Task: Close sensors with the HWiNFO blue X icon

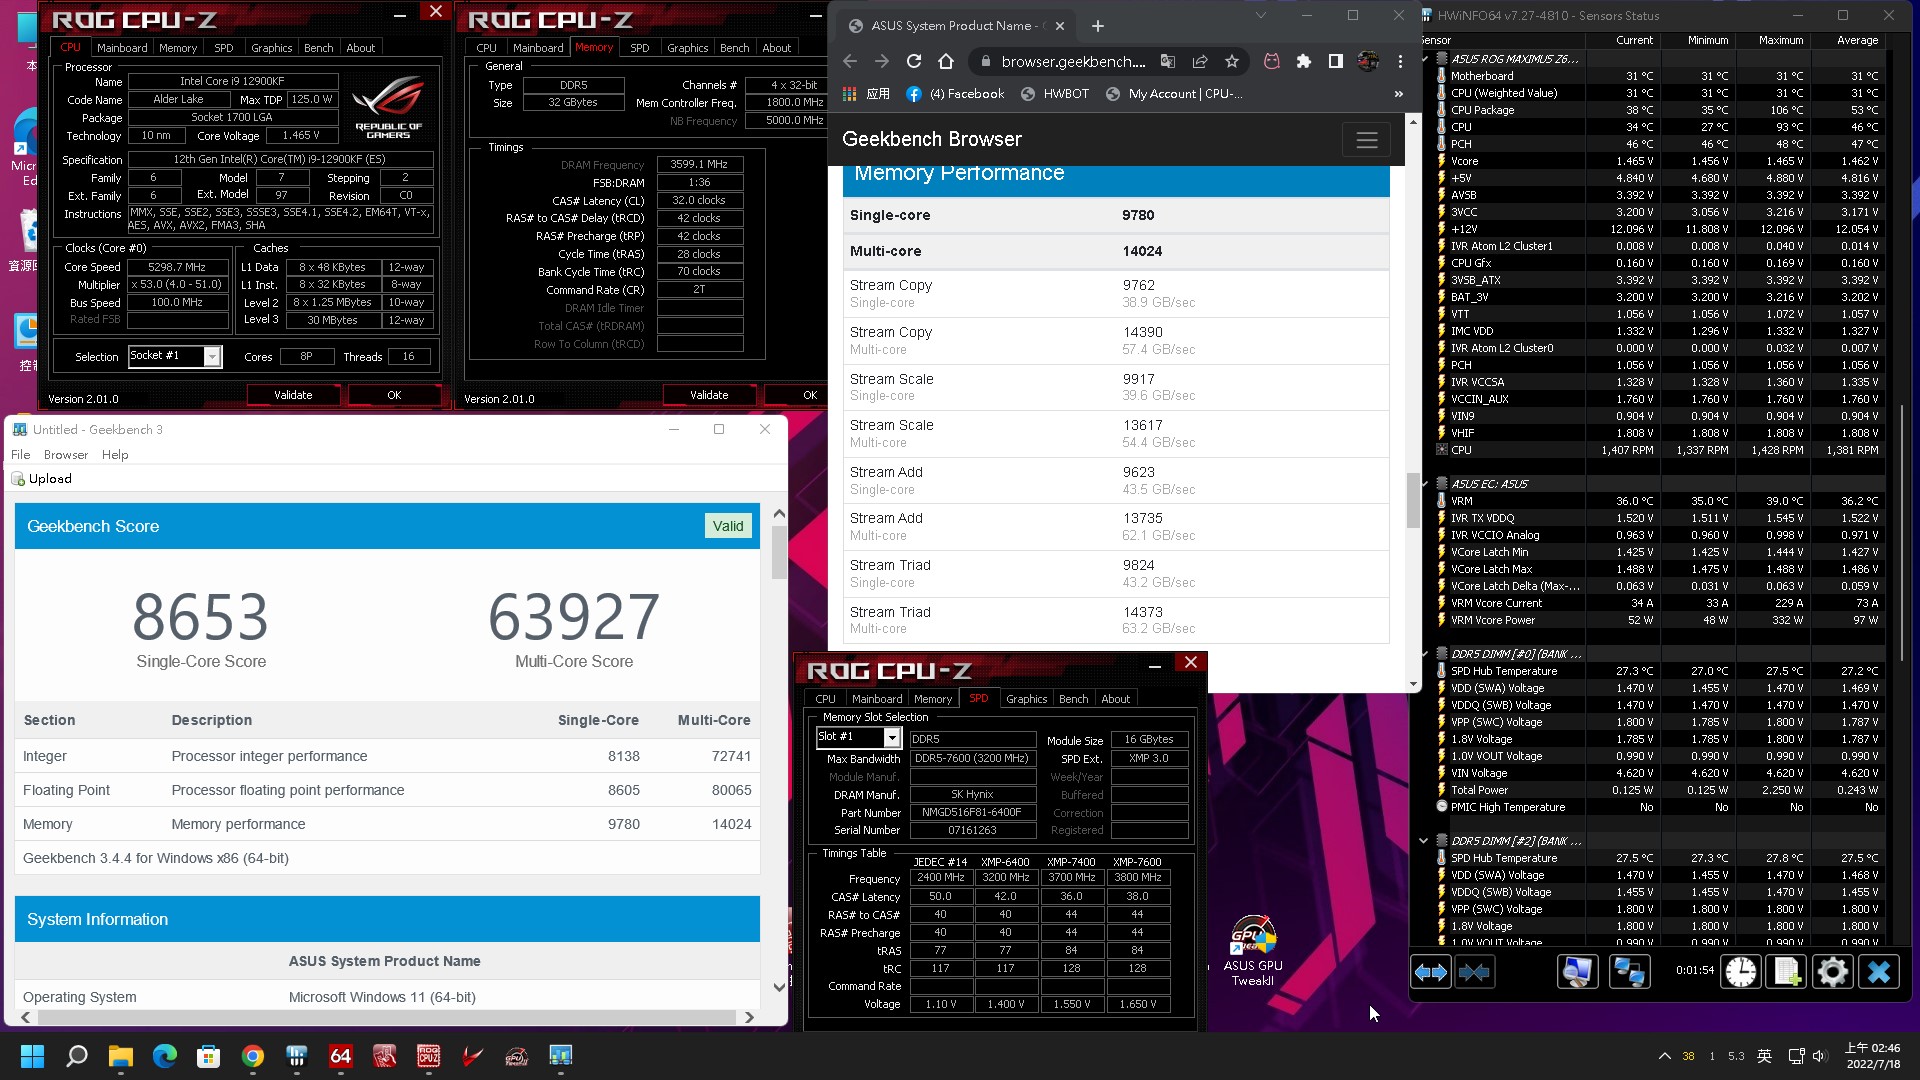Action: [x=1879, y=972]
